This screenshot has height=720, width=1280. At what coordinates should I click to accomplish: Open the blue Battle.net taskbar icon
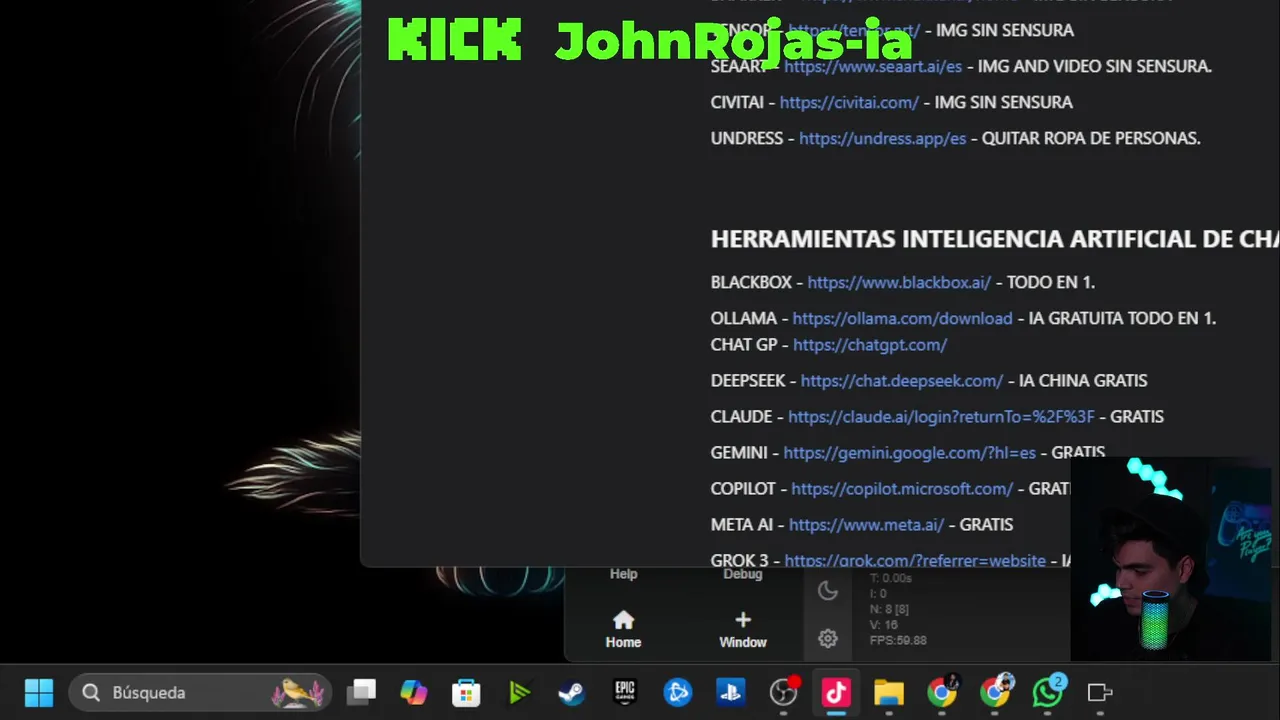click(678, 692)
